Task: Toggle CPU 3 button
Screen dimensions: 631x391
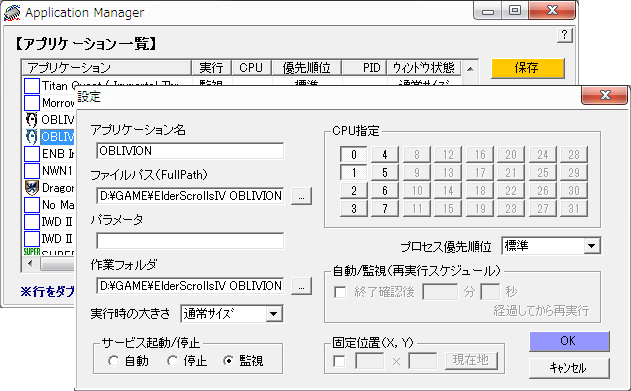Action: tap(354, 209)
